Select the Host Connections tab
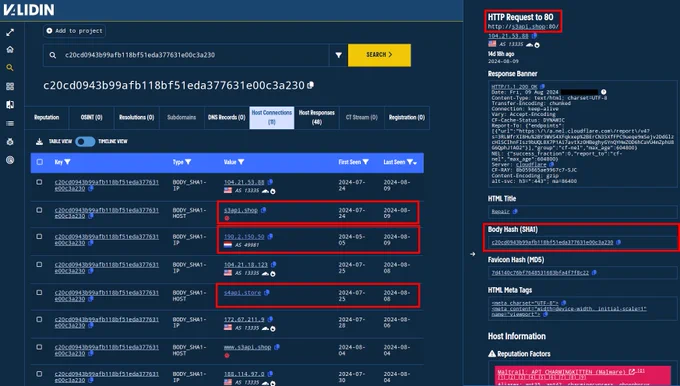Screen dimensions: 680x386 point(271,118)
